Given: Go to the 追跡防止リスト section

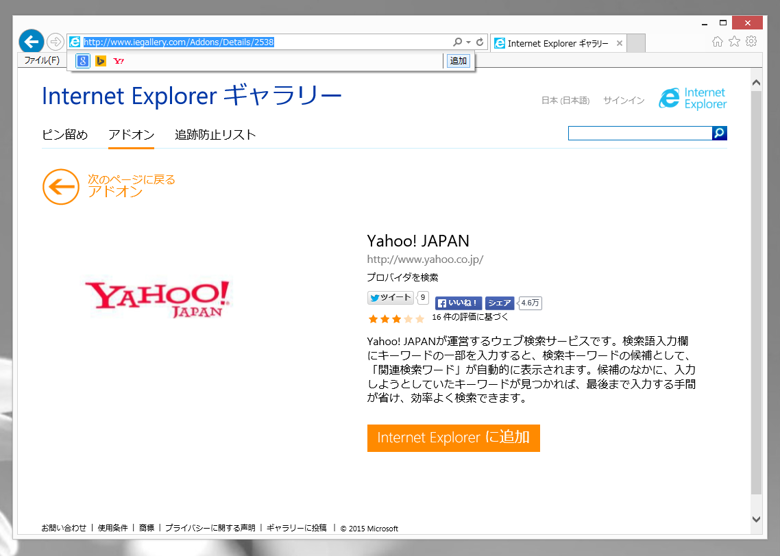Looking at the screenshot, I should [215, 135].
